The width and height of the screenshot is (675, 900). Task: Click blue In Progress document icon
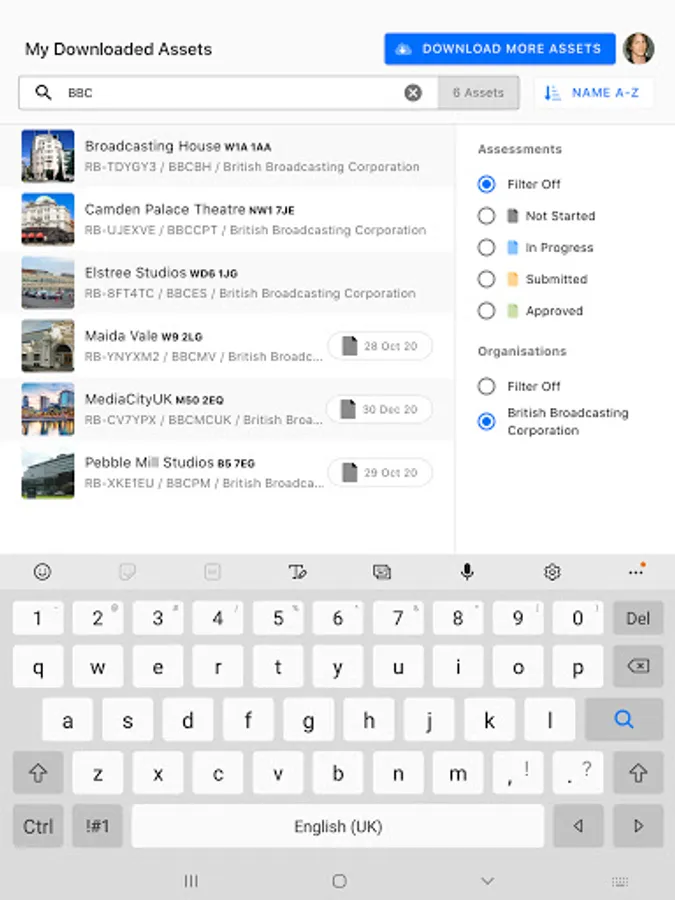click(x=513, y=247)
